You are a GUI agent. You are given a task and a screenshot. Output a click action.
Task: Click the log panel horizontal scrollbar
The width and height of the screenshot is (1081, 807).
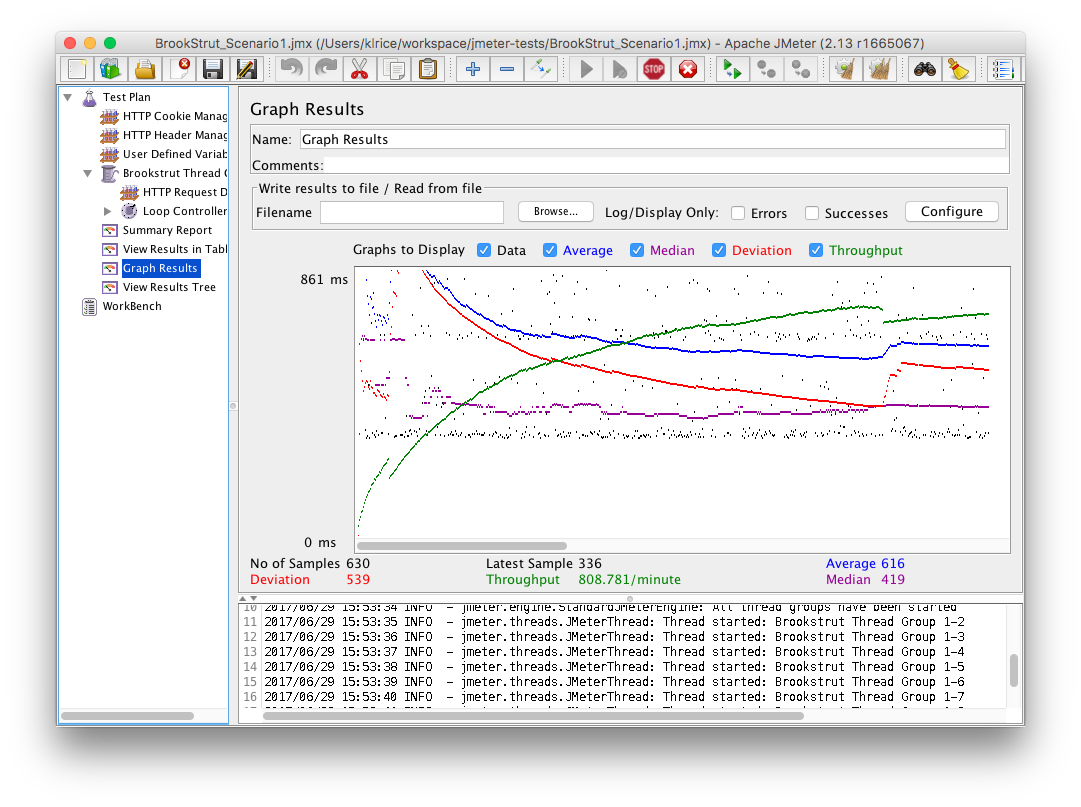(x=533, y=716)
